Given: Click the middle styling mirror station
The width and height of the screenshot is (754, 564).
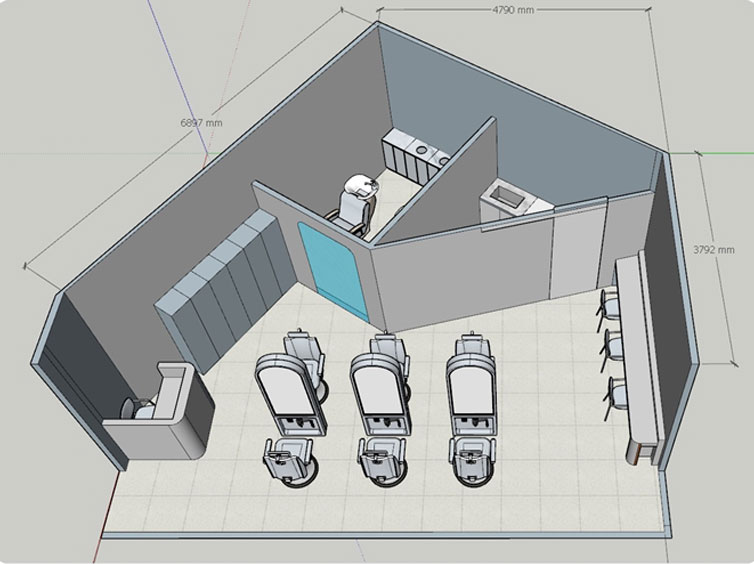Looking at the screenshot, I should (381, 393).
